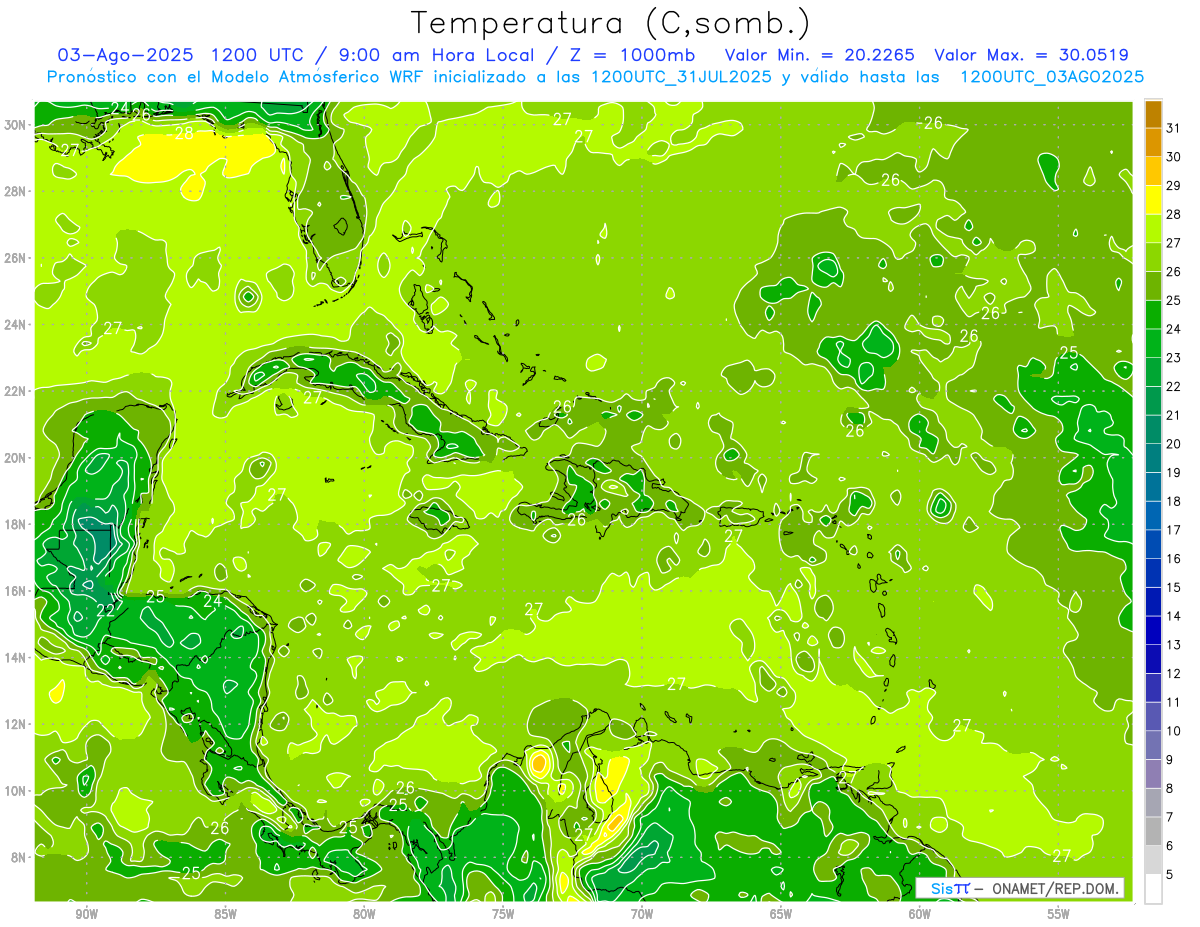
Task: Click legend value 20
Action: coord(1174,444)
